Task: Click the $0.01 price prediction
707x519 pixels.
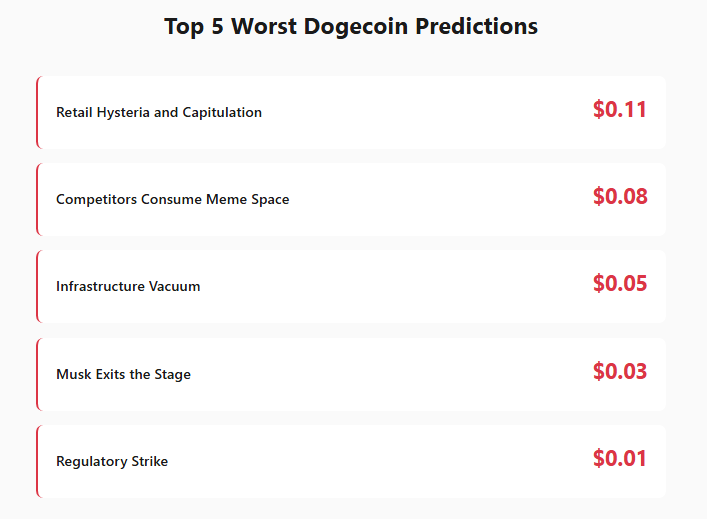Action: coord(619,459)
